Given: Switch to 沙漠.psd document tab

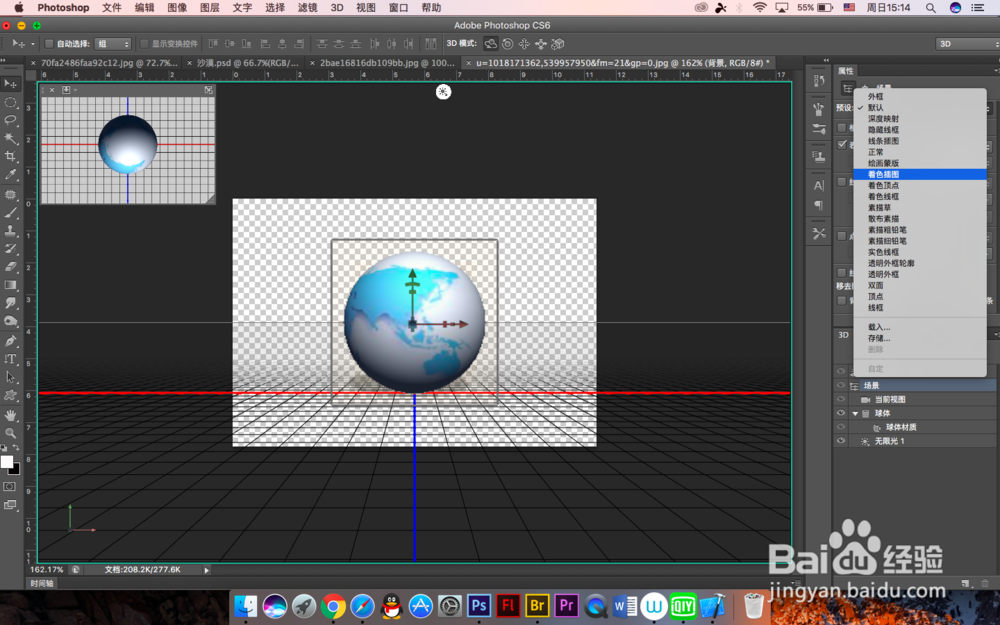Looking at the screenshot, I should point(247,62).
